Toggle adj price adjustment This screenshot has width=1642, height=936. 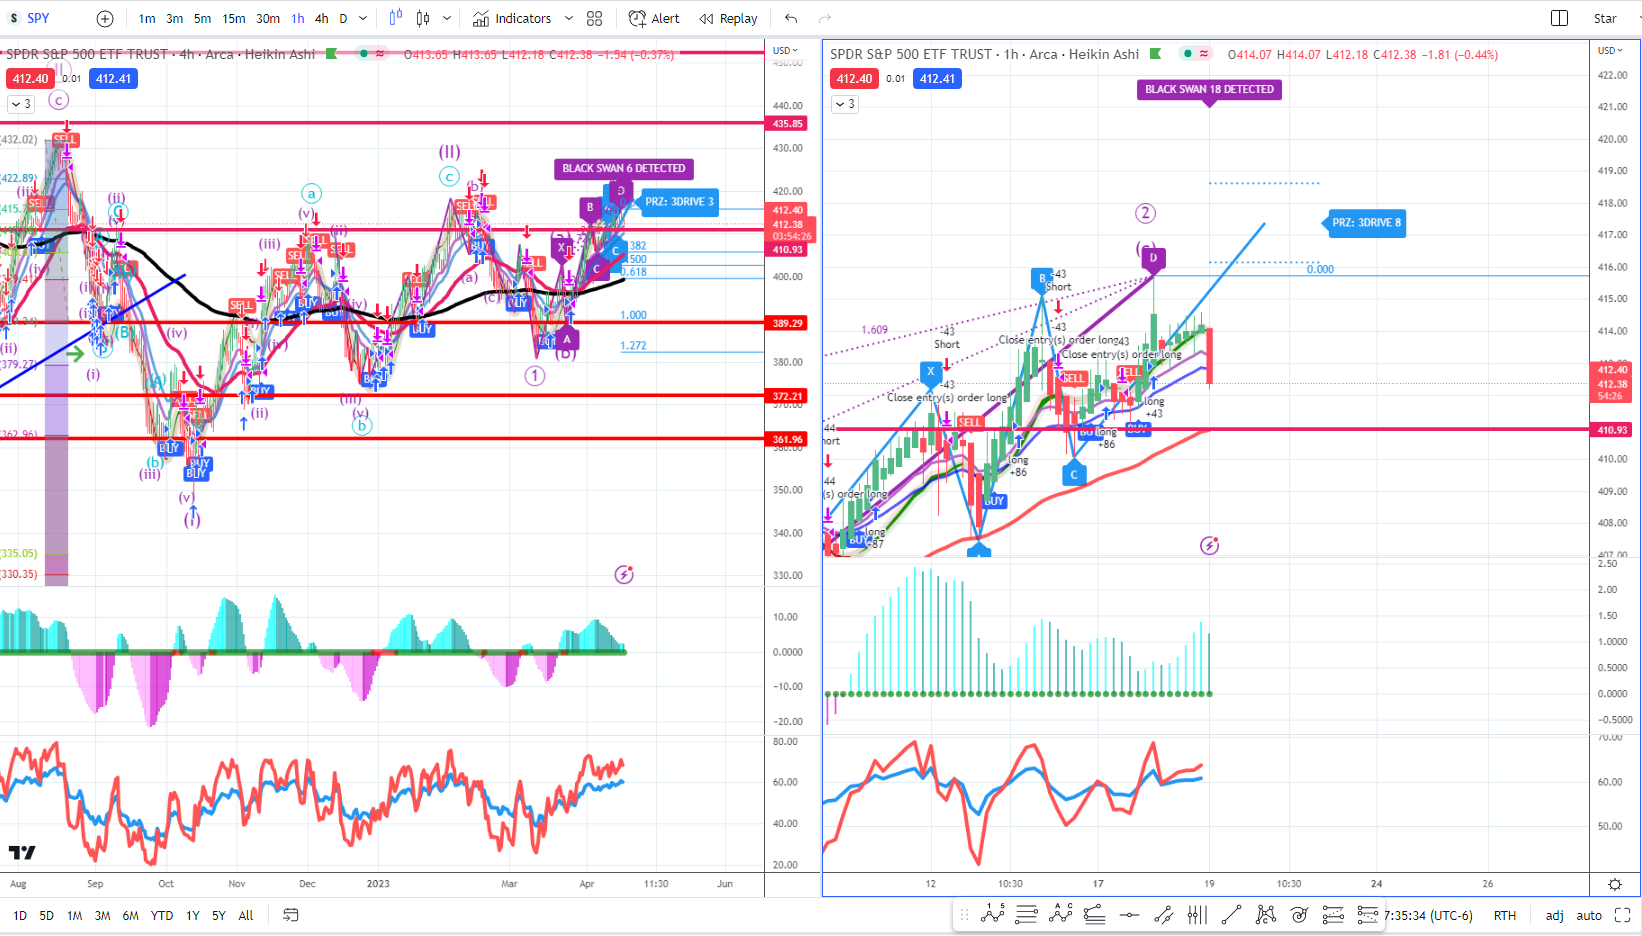point(1554,915)
